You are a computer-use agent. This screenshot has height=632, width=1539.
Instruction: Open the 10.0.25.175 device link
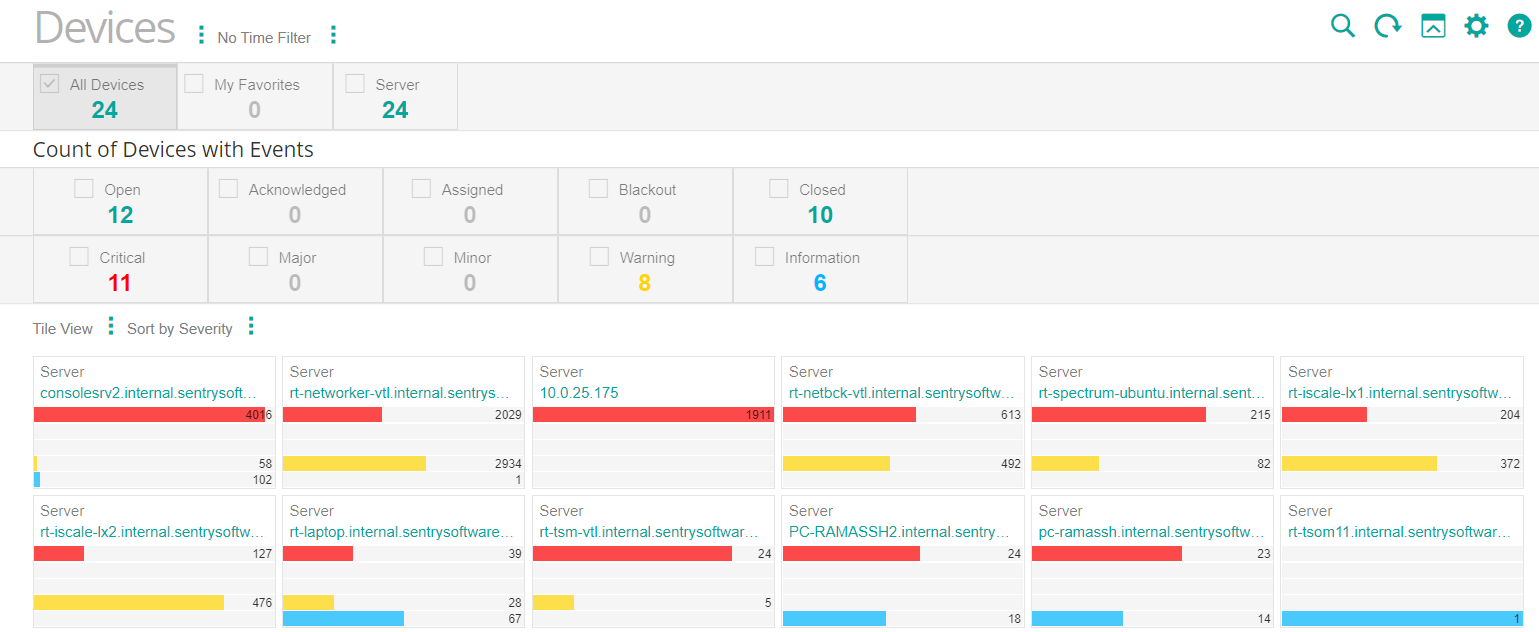click(x=578, y=392)
